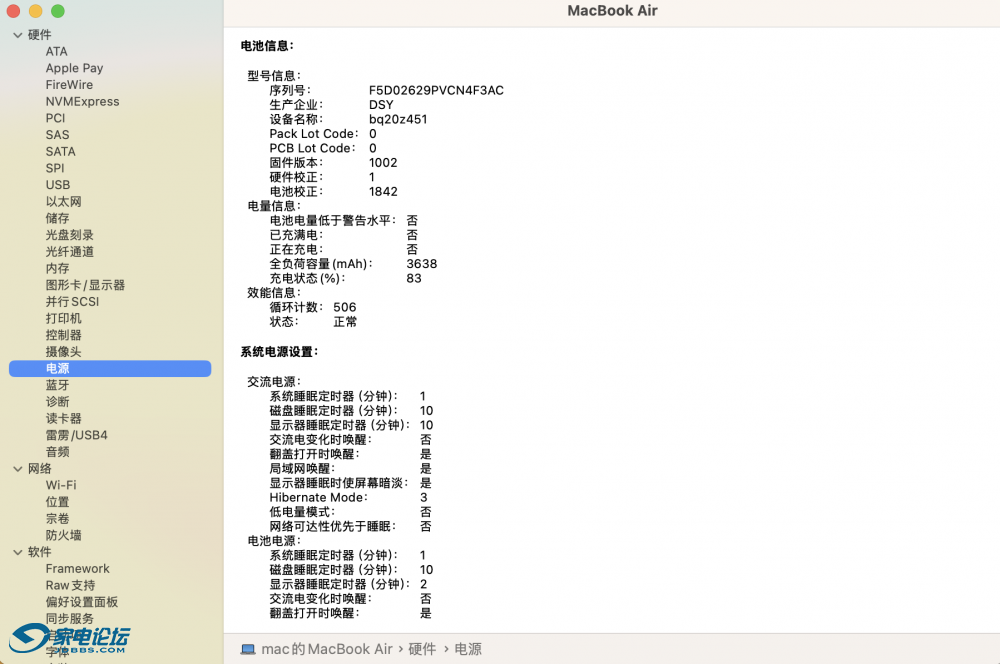Select Wi-Fi under 网络
Viewport: 1000px width, 664px height.
coord(61,485)
